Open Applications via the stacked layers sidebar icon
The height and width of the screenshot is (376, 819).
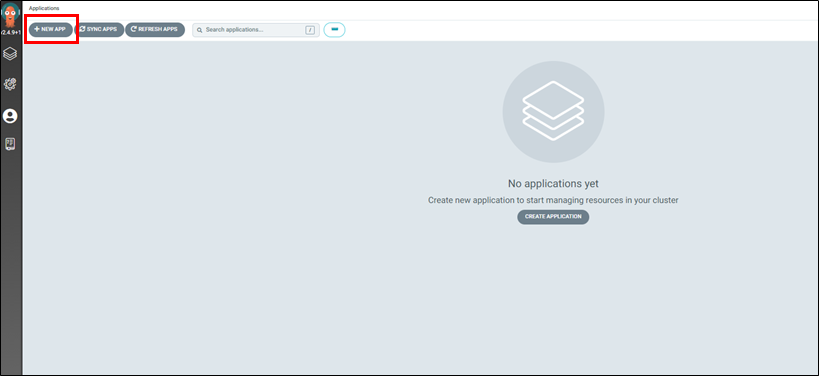click(x=10, y=53)
